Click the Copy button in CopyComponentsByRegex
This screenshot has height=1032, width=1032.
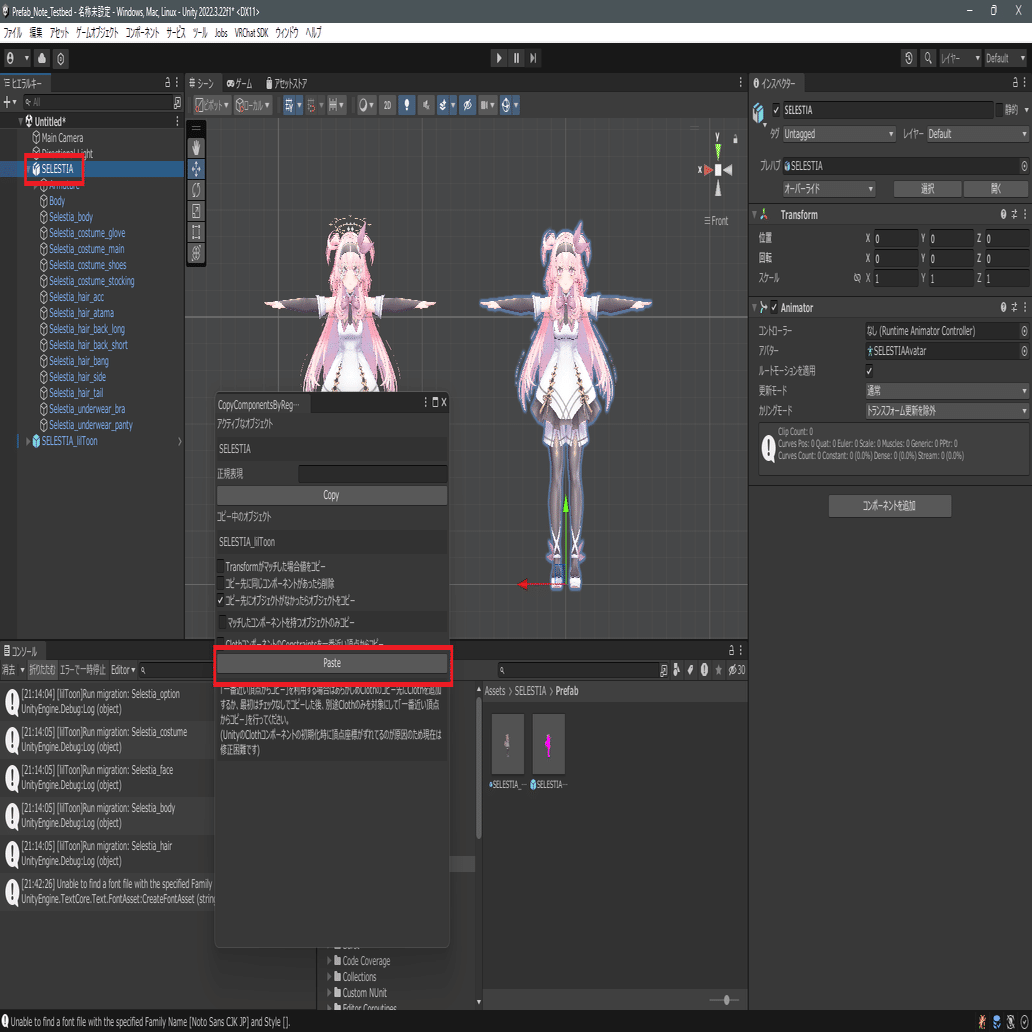[332, 495]
